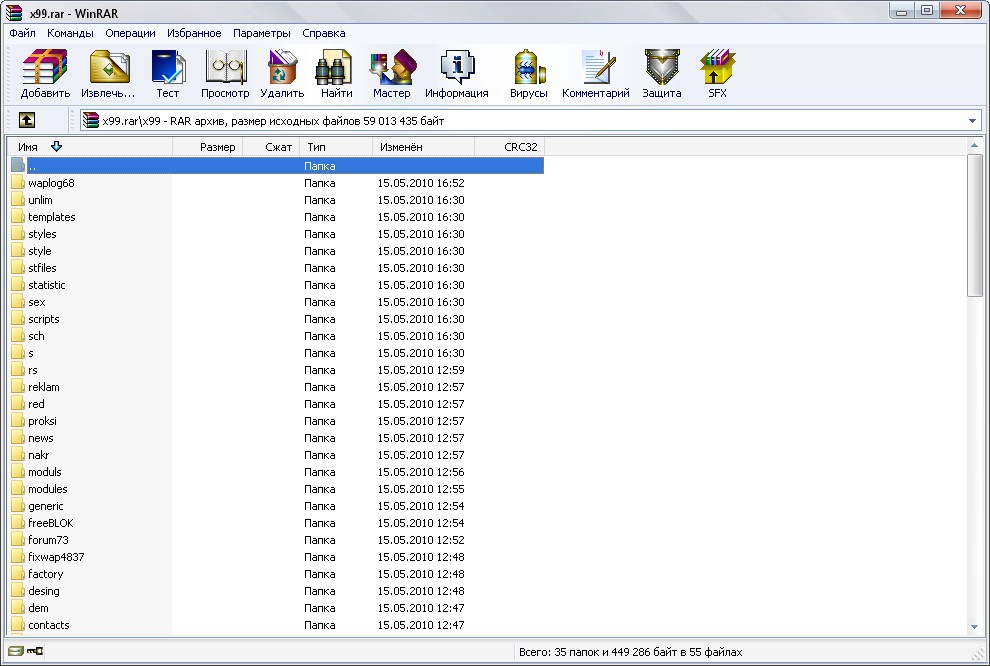The width and height of the screenshot is (990, 666).
Task: Open the Операции menu
Action: click(x=130, y=33)
